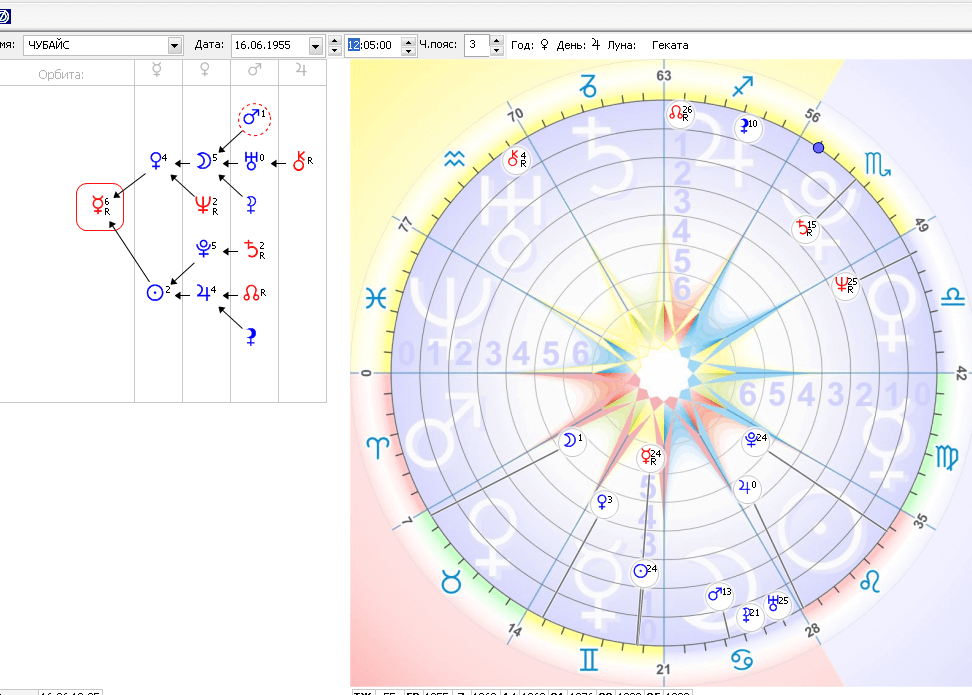Open the name dropdown showing ЧУБАЙС

[x=175, y=45]
